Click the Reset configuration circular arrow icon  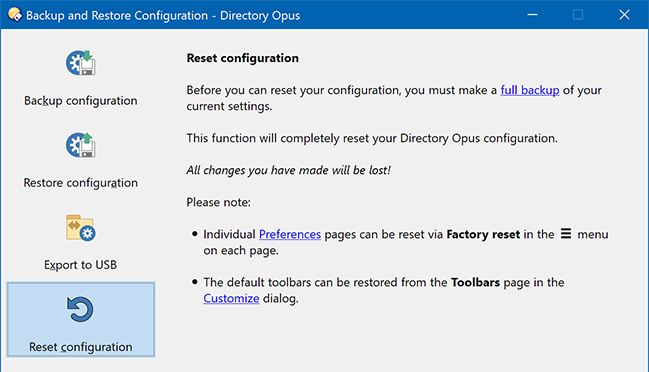click(80, 309)
